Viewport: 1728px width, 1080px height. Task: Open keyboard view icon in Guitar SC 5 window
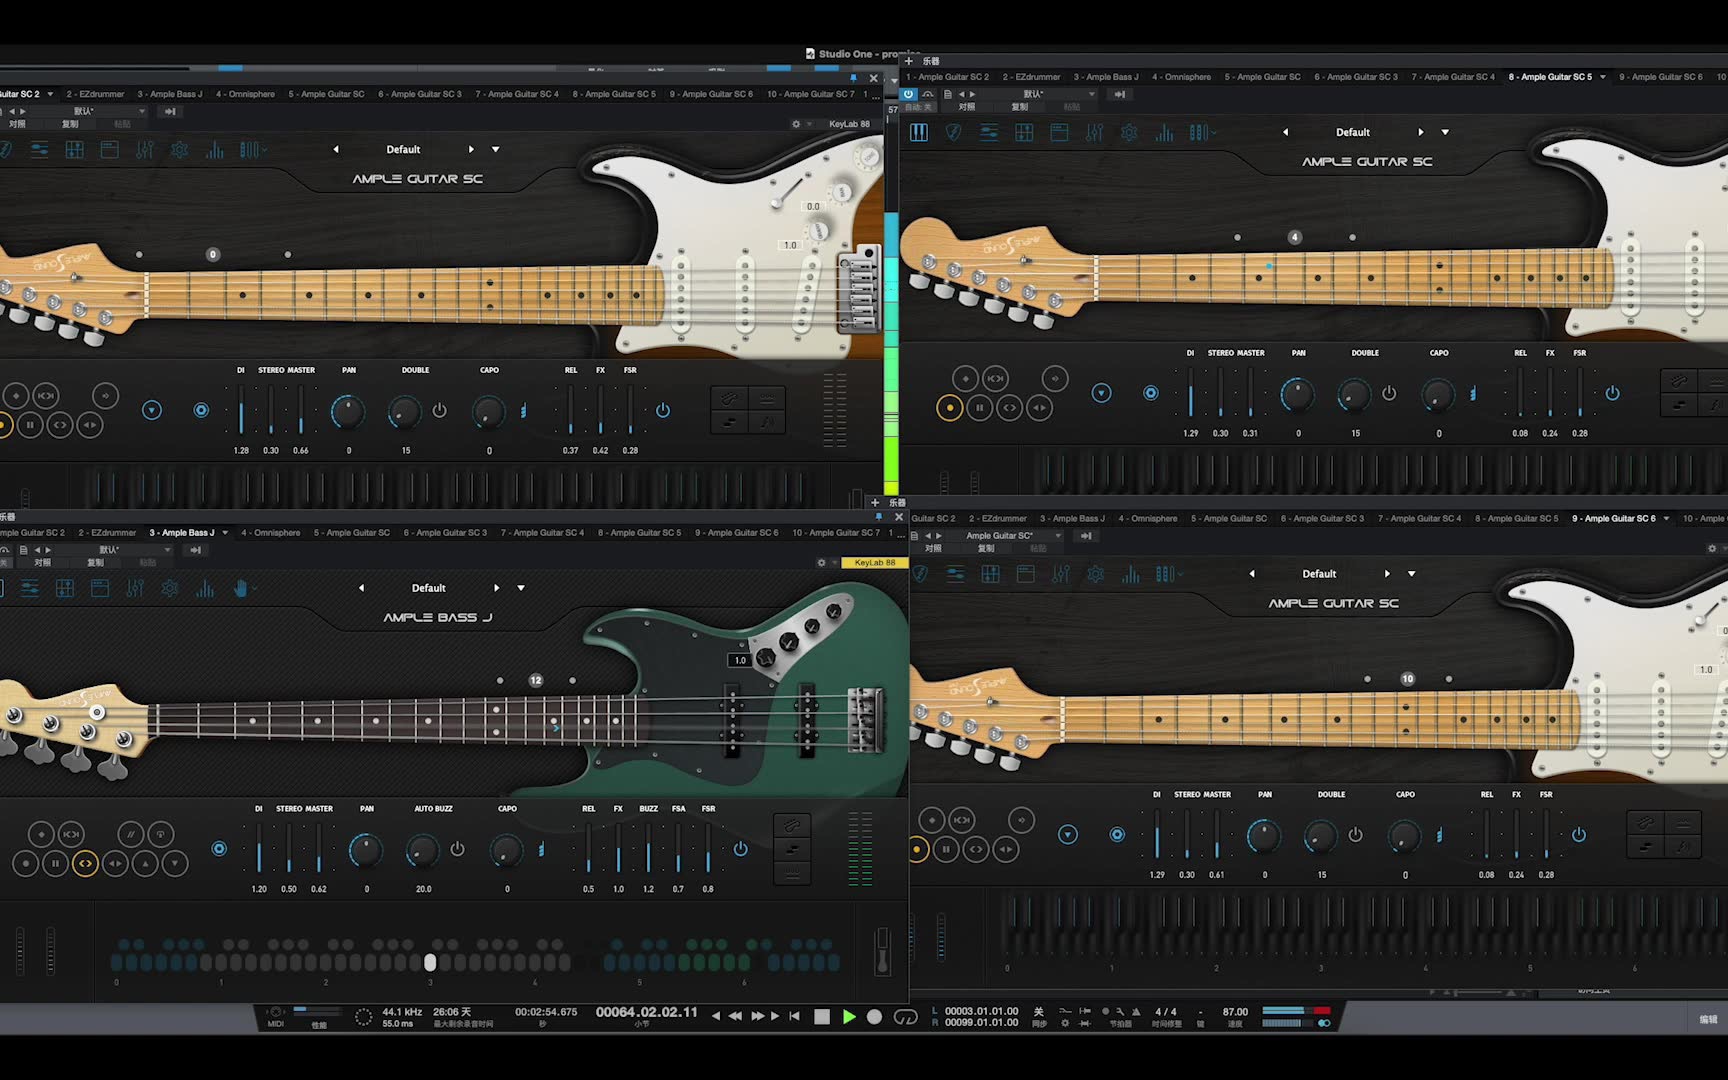[919, 132]
